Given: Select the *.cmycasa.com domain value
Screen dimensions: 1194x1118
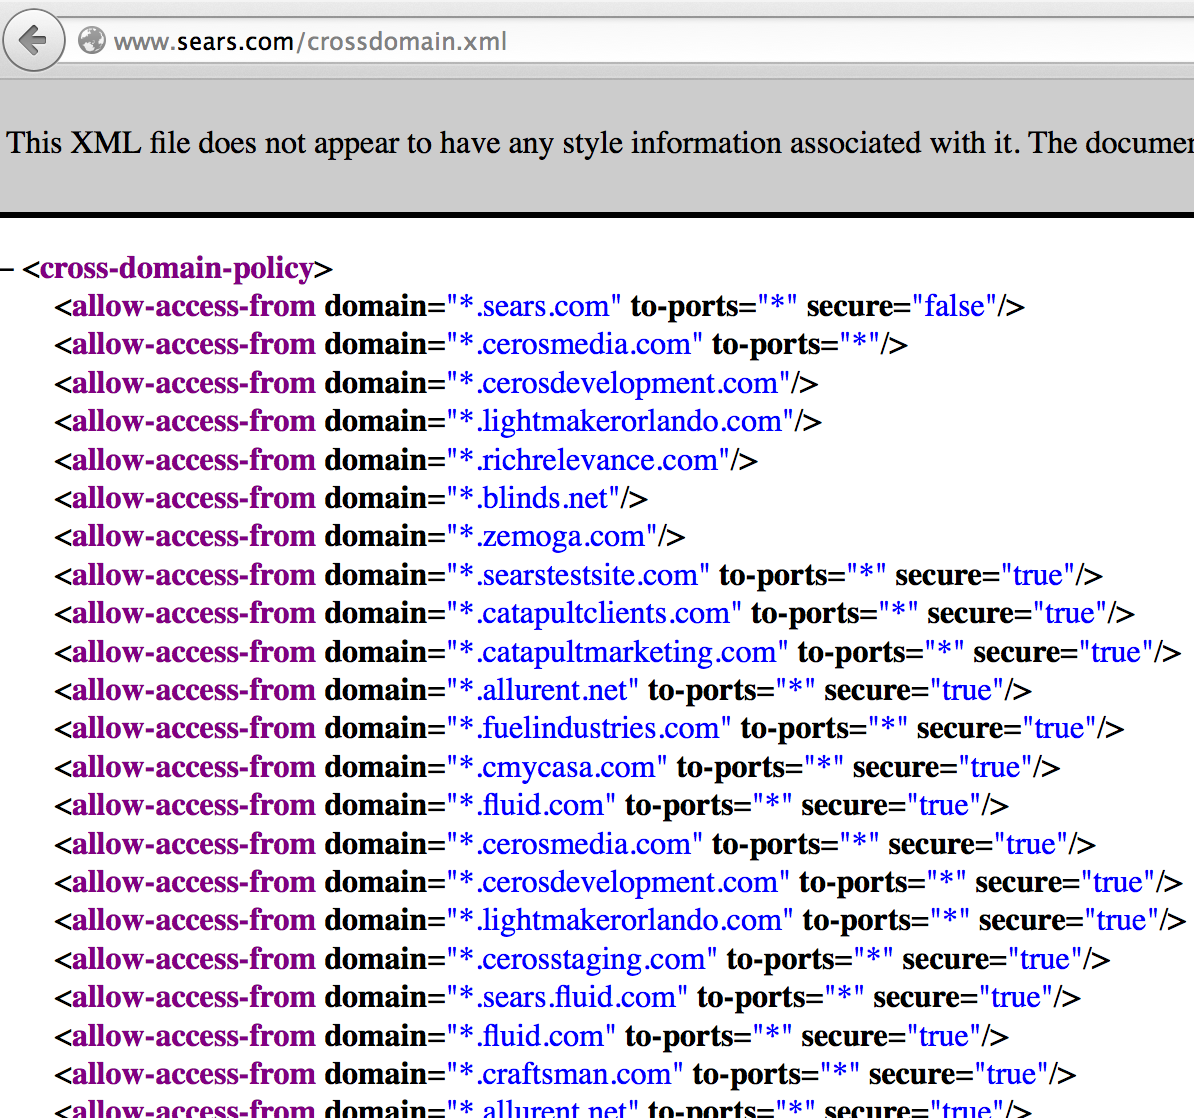Looking at the screenshot, I should point(557,767).
